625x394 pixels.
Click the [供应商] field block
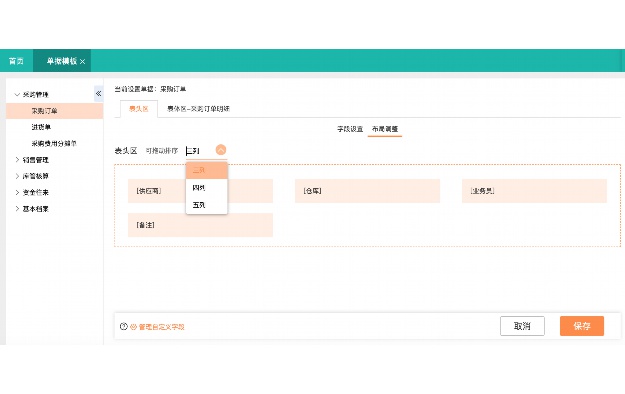point(200,191)
